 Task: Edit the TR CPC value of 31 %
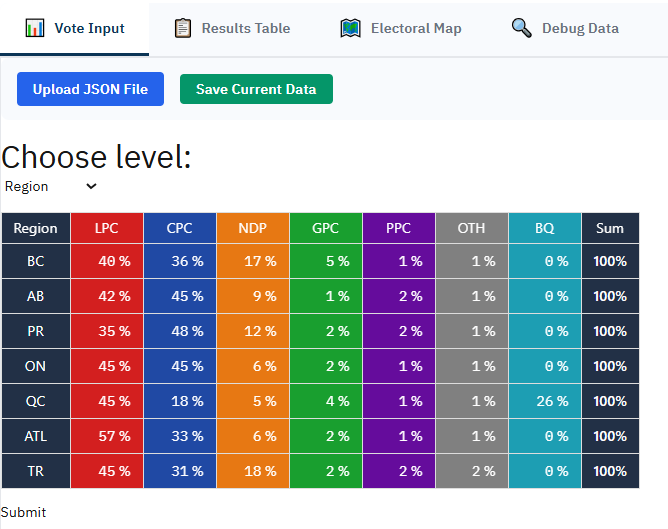[180, 471]
